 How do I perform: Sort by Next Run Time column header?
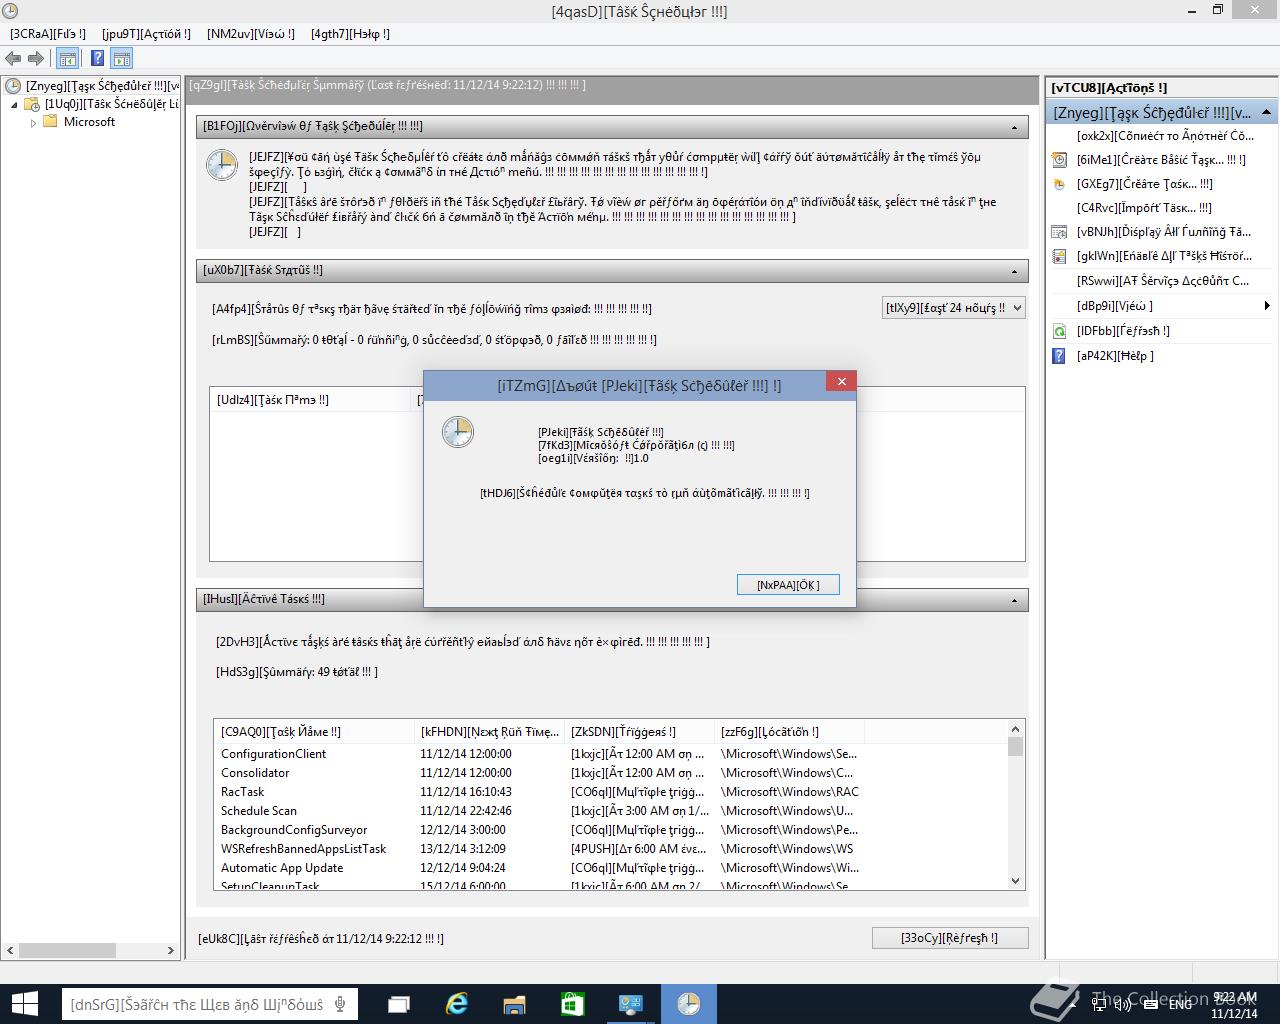(489, 732)
